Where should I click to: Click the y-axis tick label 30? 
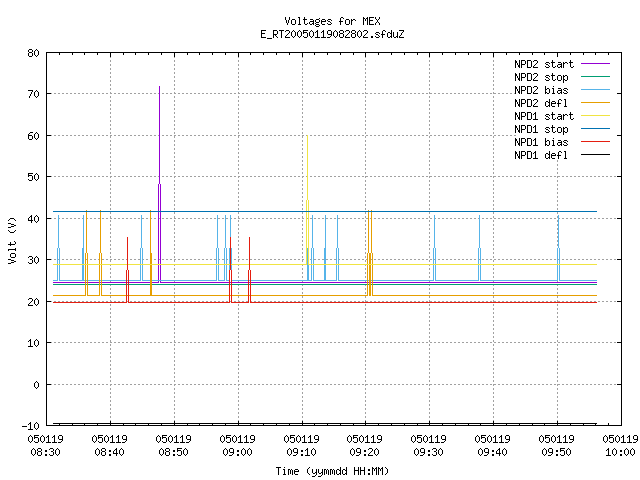click(x=33, y=260)
